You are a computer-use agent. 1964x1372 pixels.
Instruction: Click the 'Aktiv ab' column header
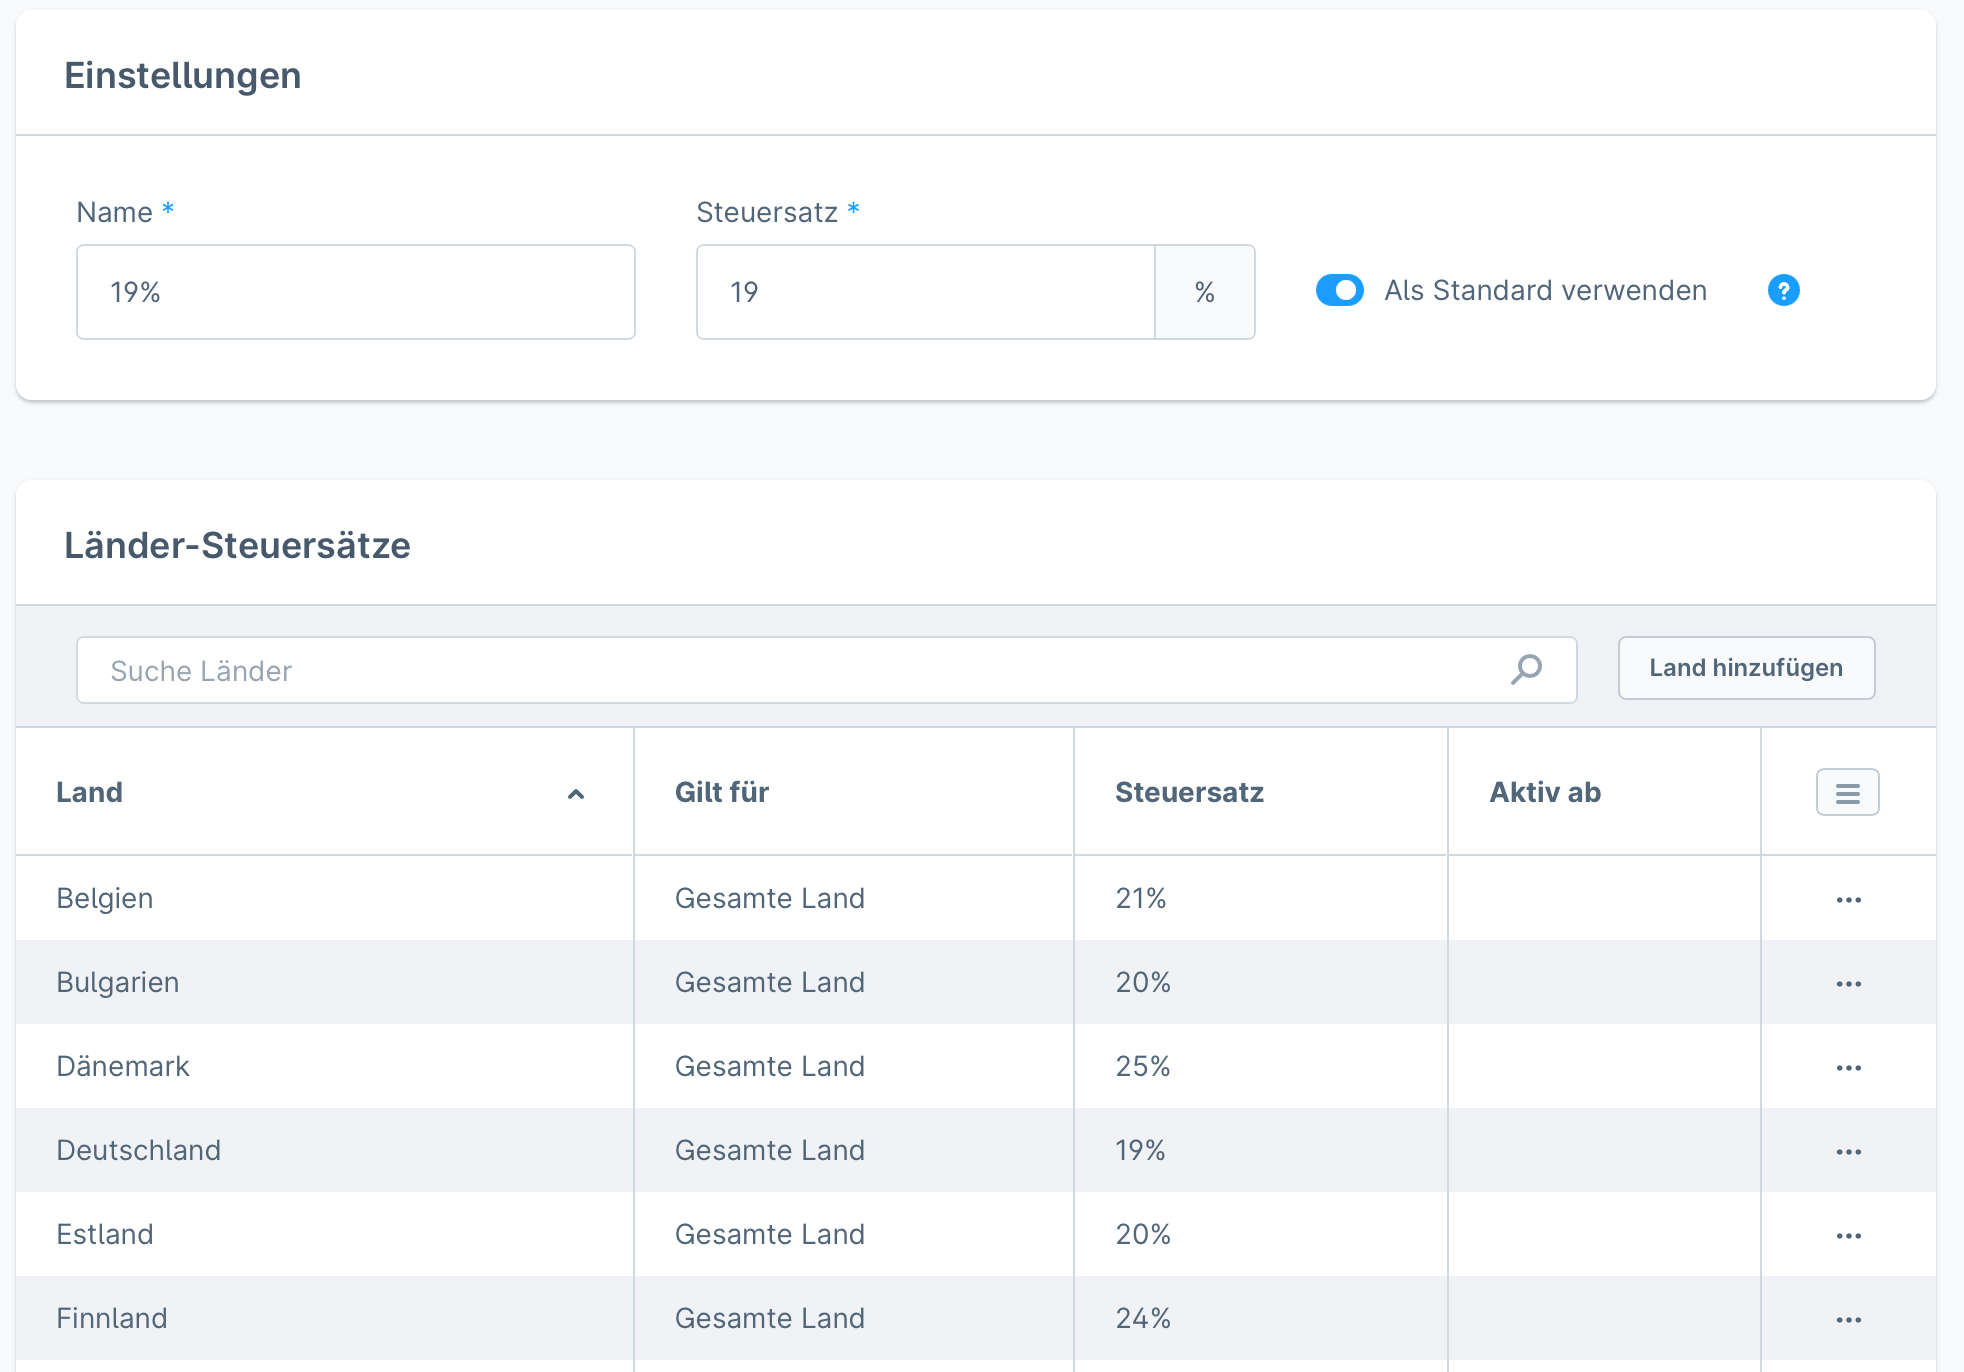[x=1544, y=793]
